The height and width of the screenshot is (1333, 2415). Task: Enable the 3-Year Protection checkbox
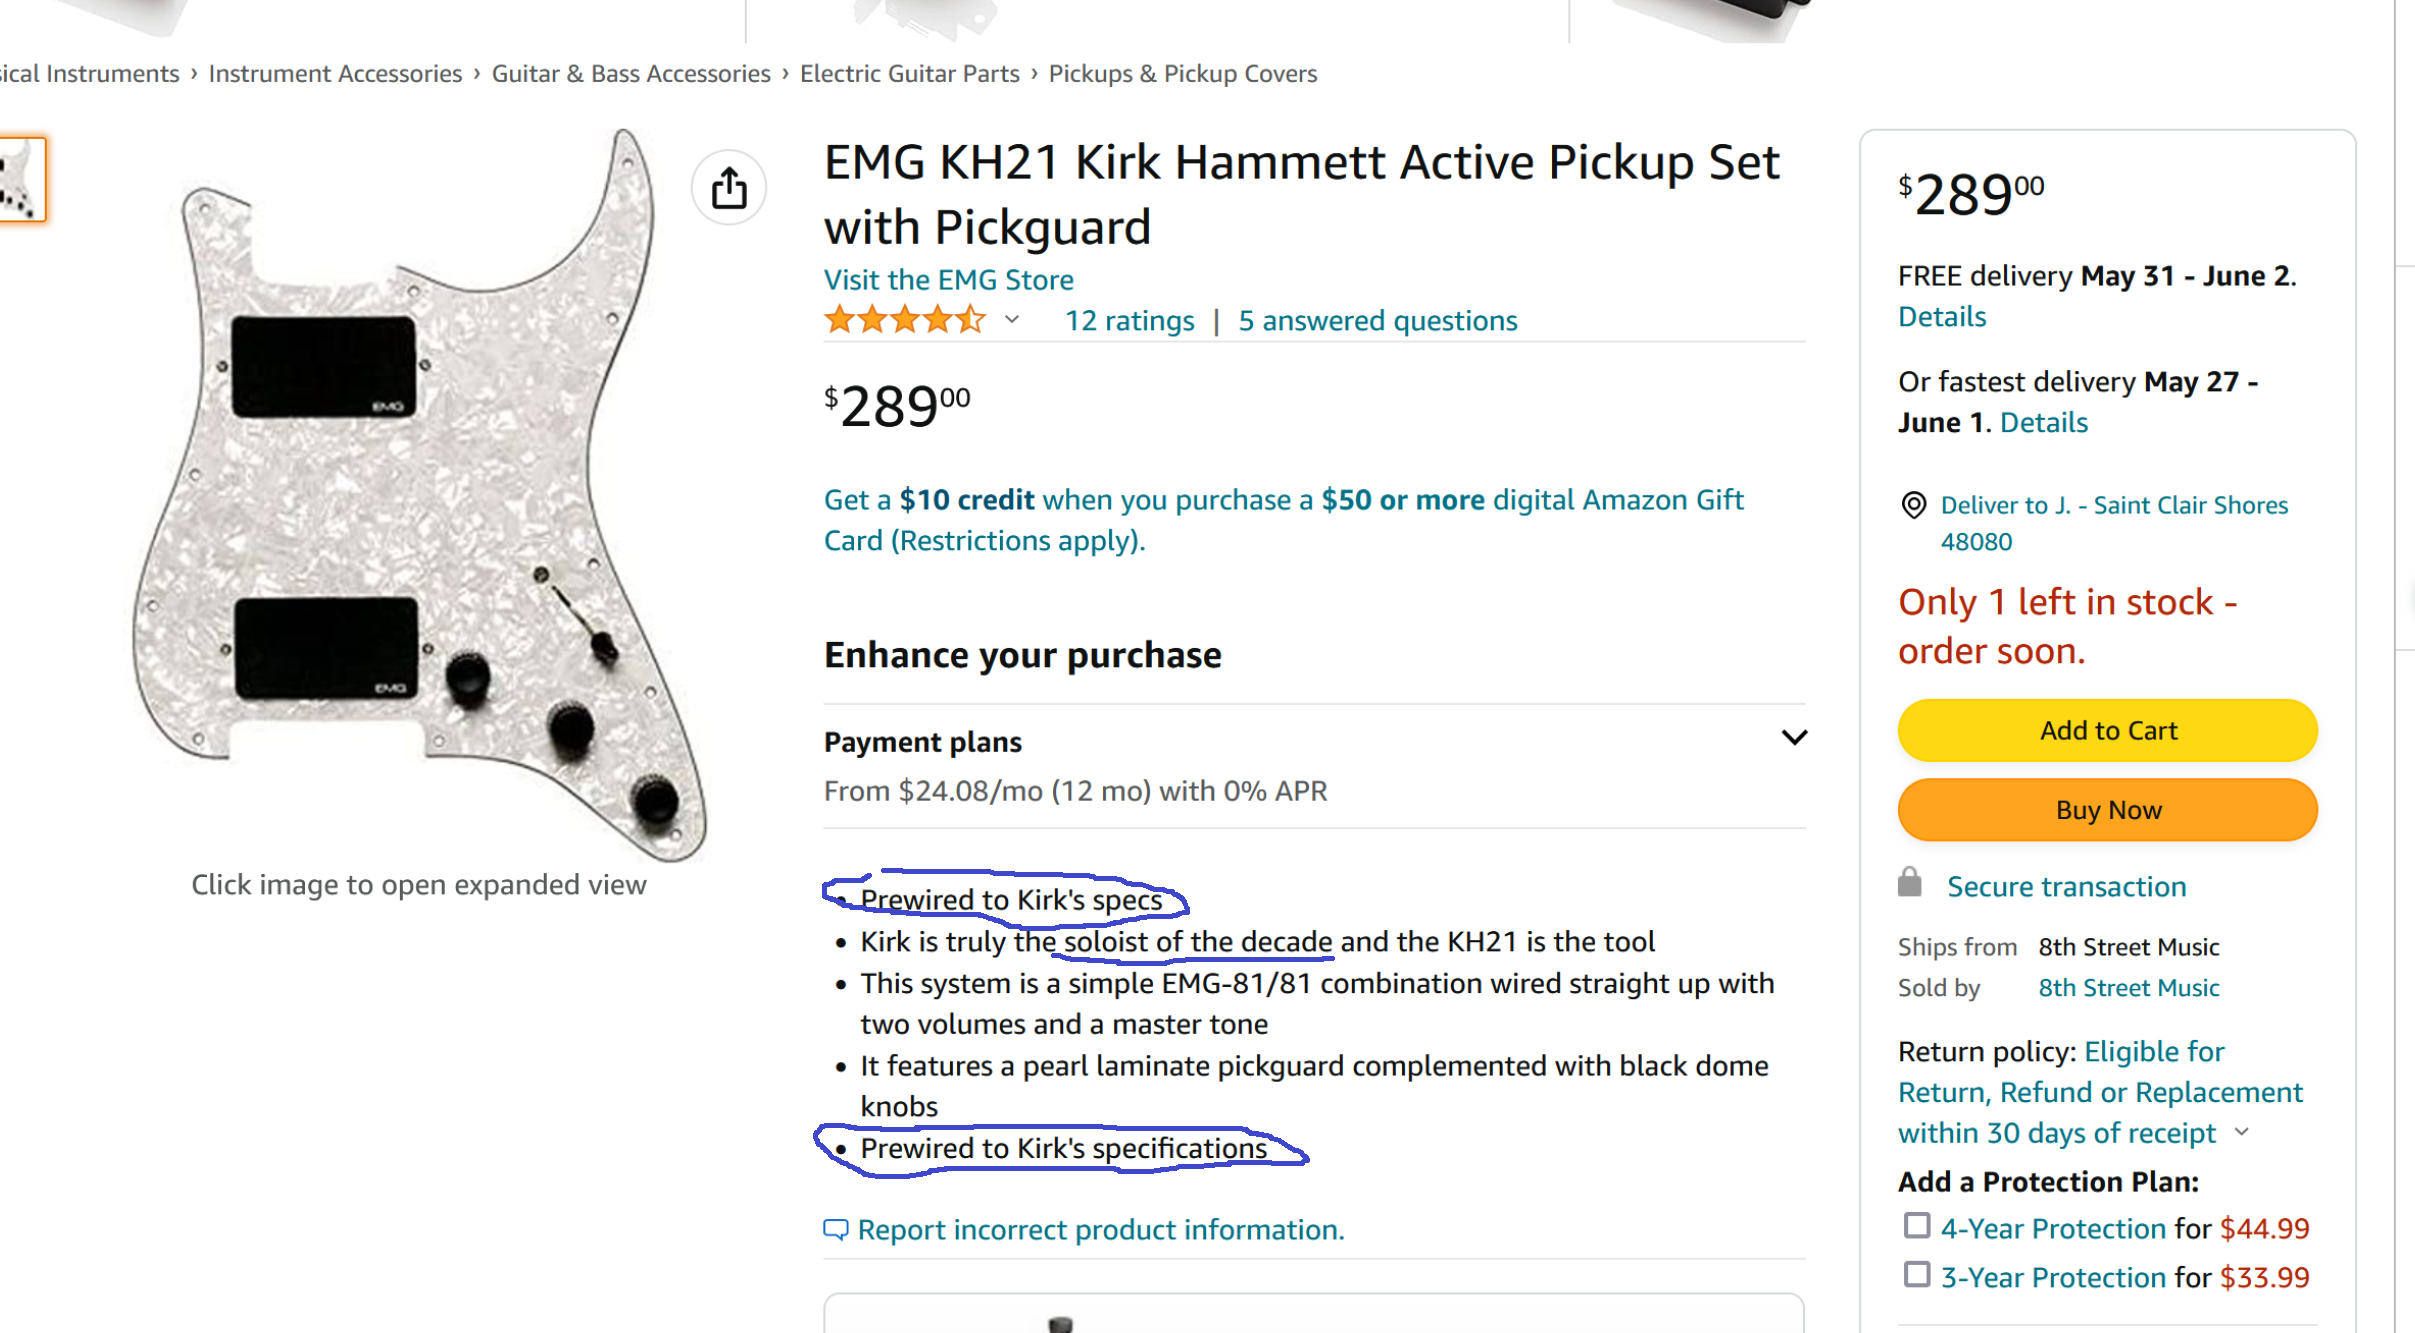click(x=1916, y=1275)
